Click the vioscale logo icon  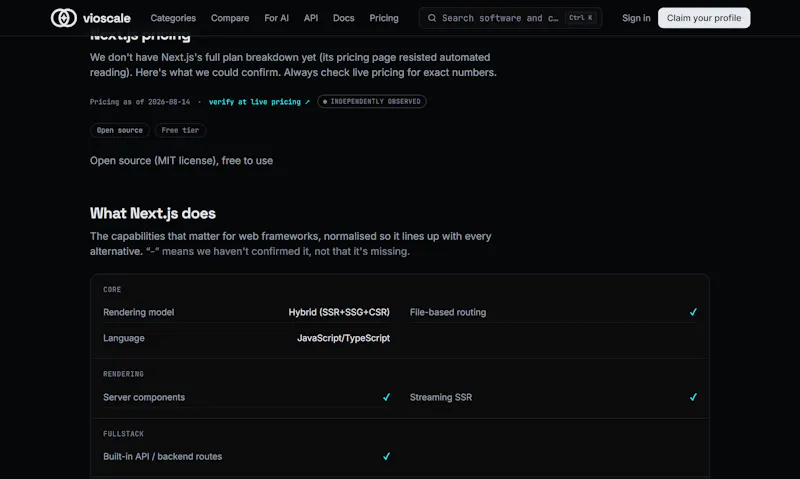pos(64,18)
